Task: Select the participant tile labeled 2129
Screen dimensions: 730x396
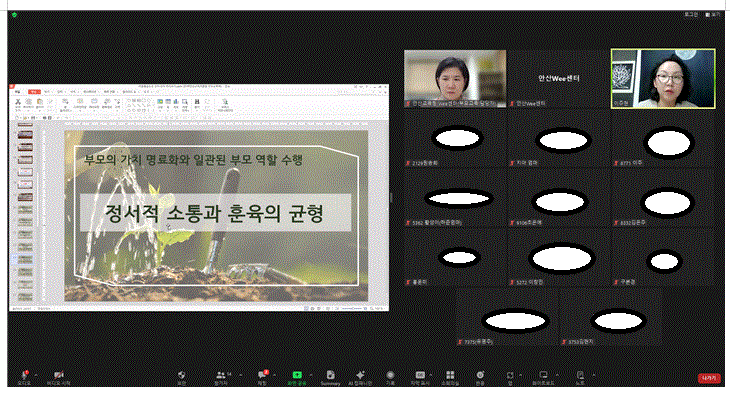Action: 455,139
